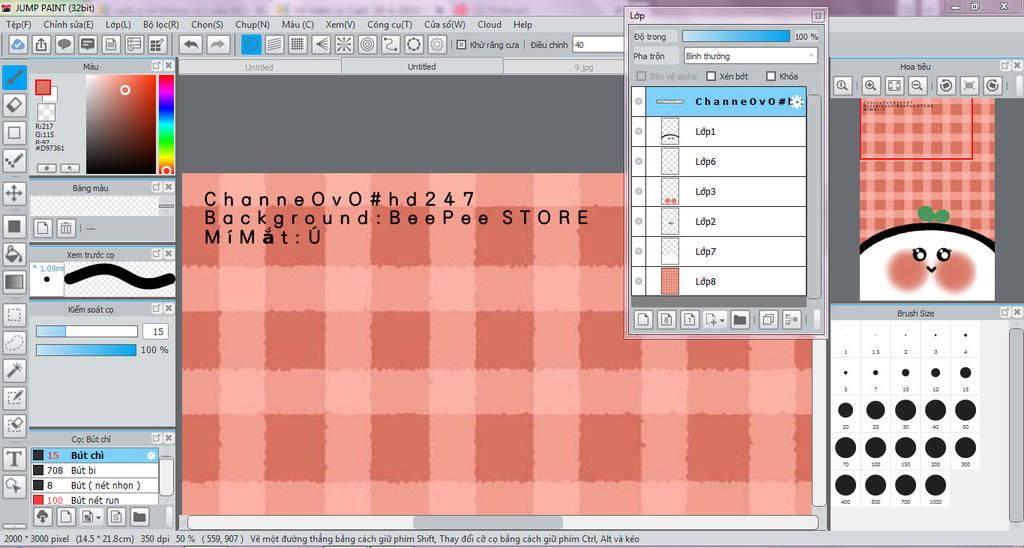Open the brush list import dropdown
This screenshot has width=1024, height=548.
point(98,517)
